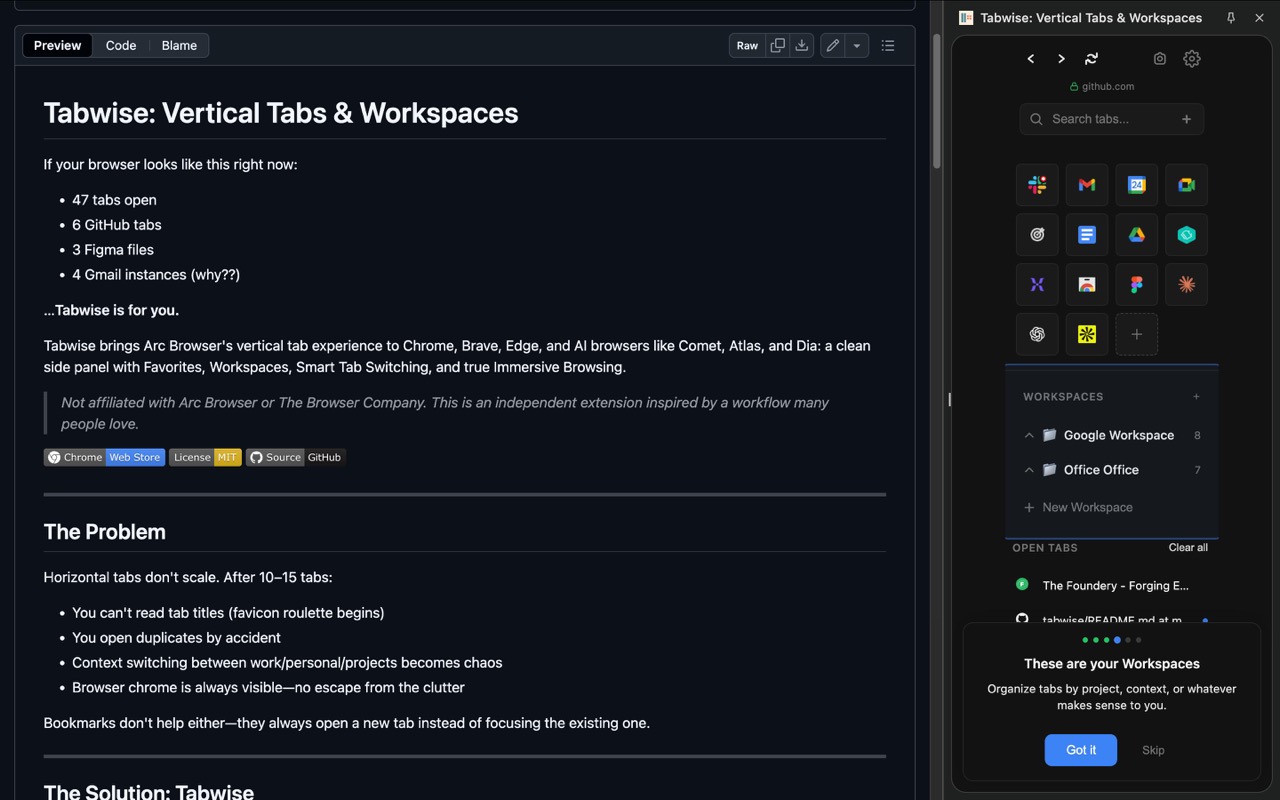Edit file with pencil icon
Viewport: 1280px width, 800px height.
coord(833,45)
